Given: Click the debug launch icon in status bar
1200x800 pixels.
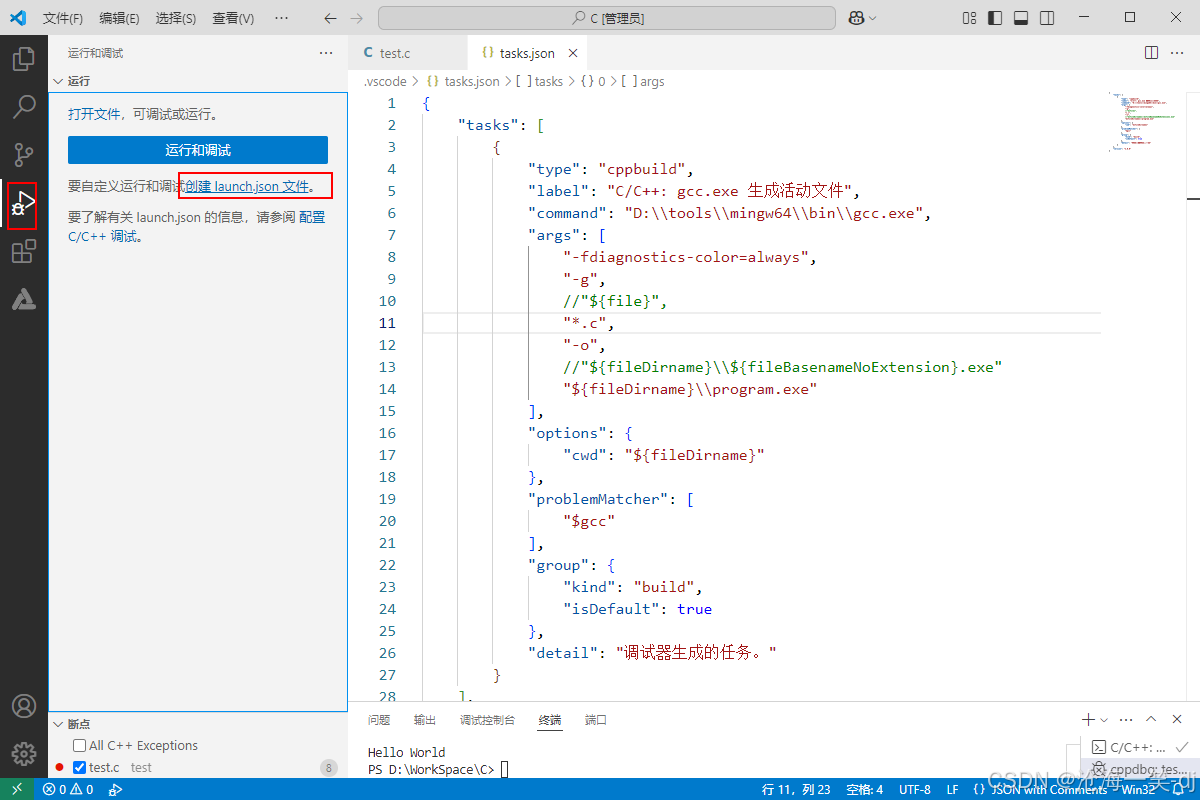Looking at the screenshot, I should tap(115, 789).
